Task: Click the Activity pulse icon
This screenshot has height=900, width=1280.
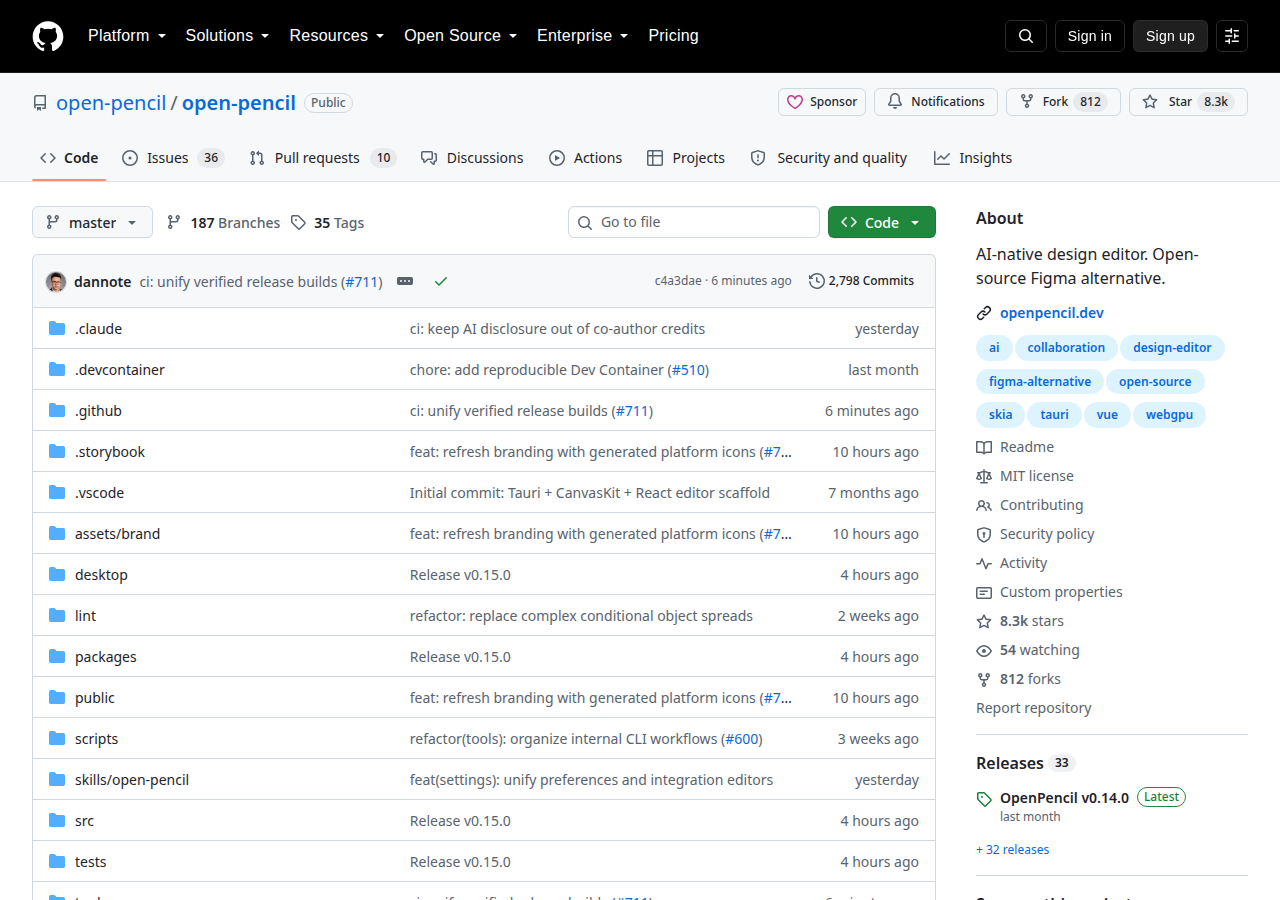Action: (984, 563)
